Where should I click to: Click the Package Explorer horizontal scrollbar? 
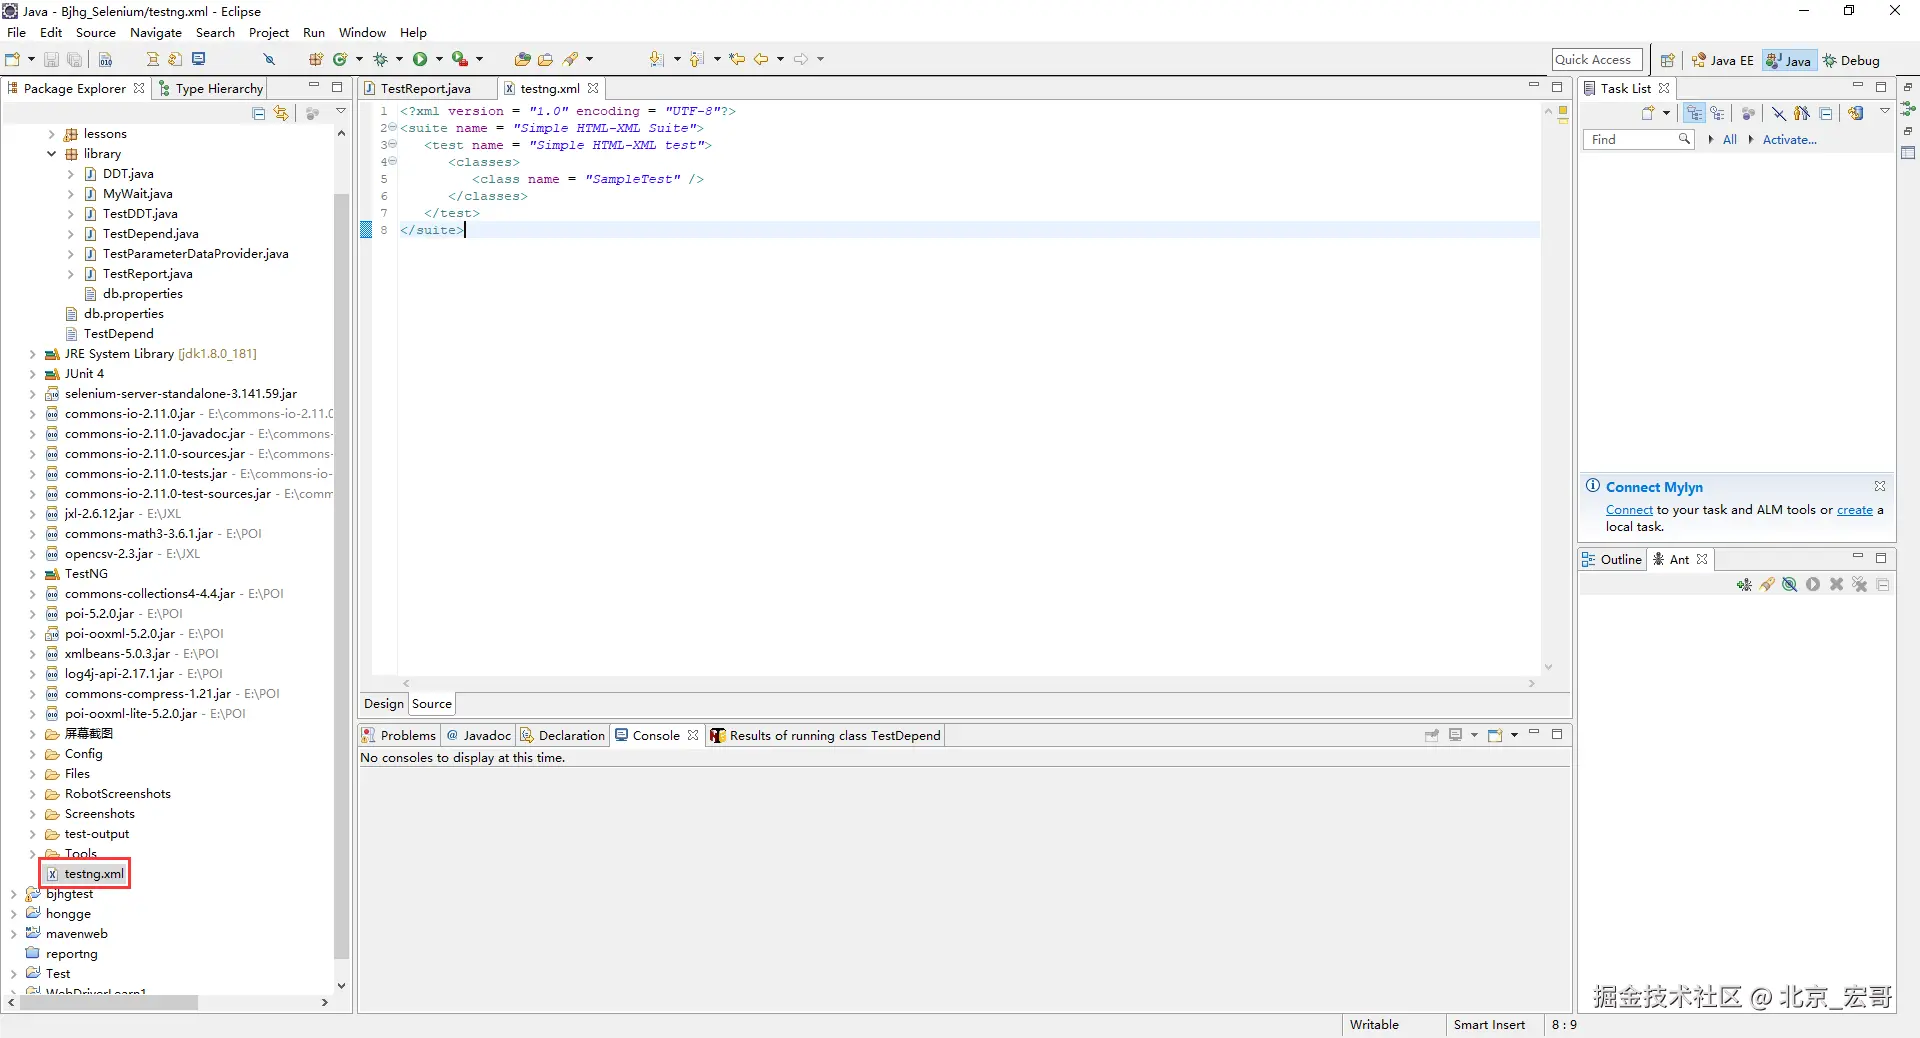[108, 1002]
